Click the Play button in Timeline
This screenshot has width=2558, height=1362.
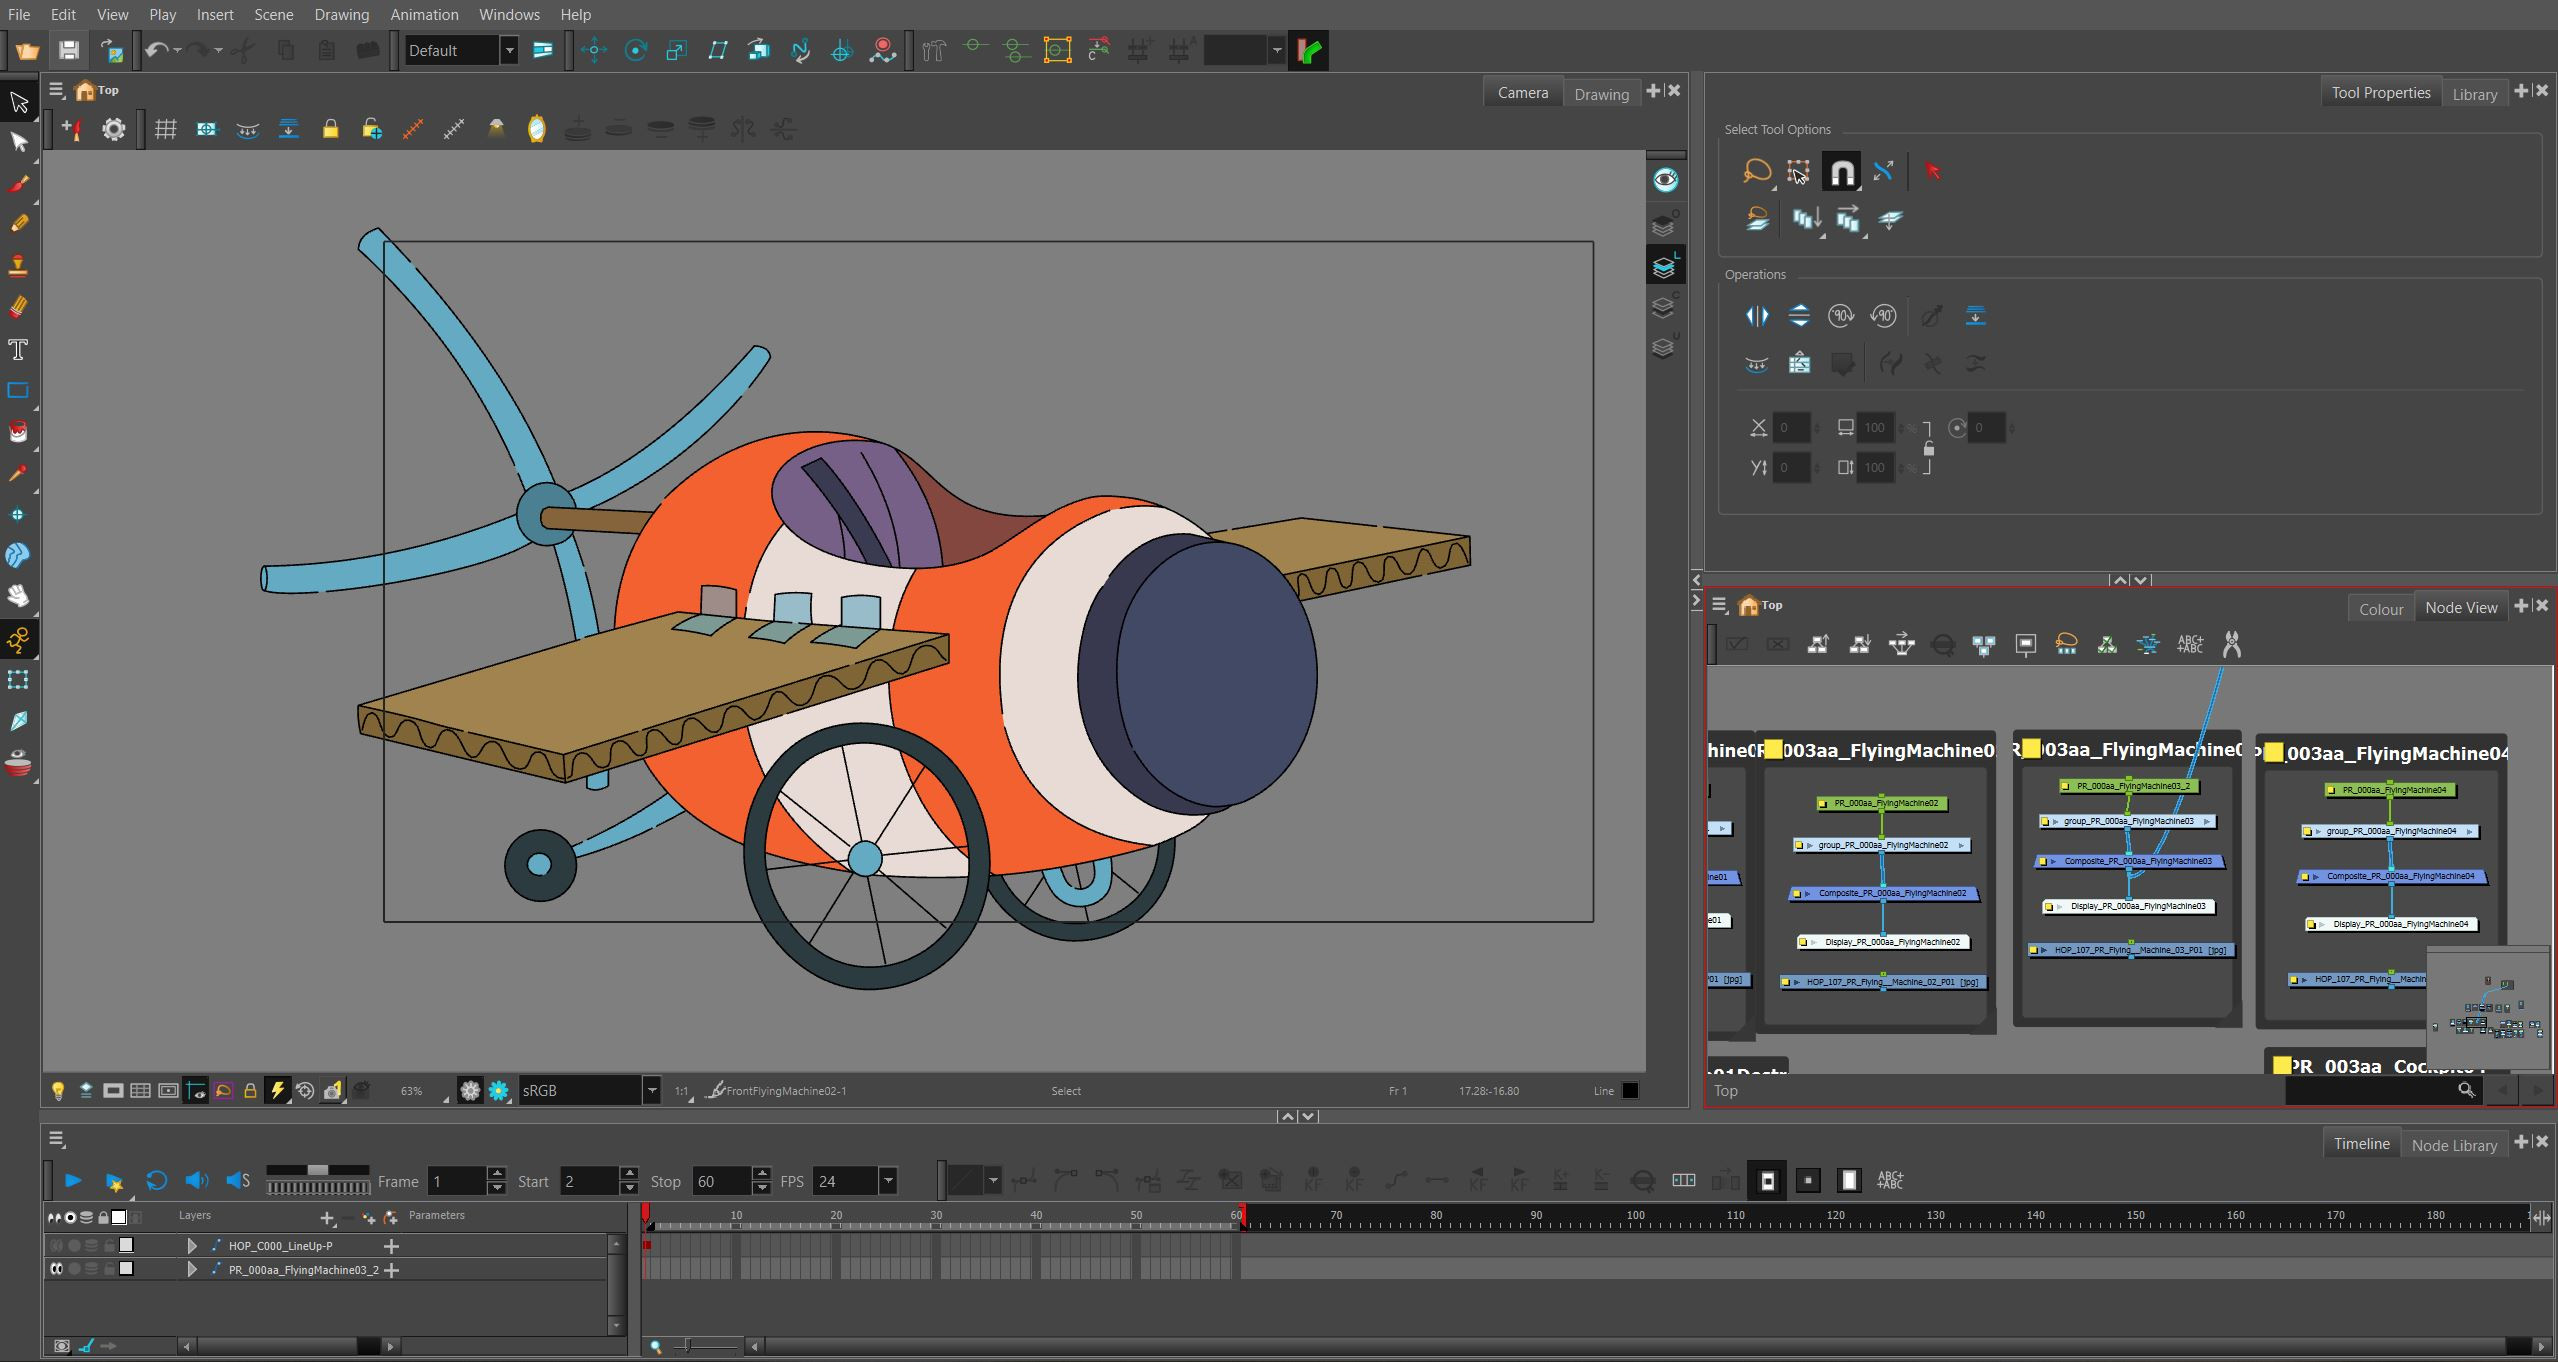tap(73, 1181)
